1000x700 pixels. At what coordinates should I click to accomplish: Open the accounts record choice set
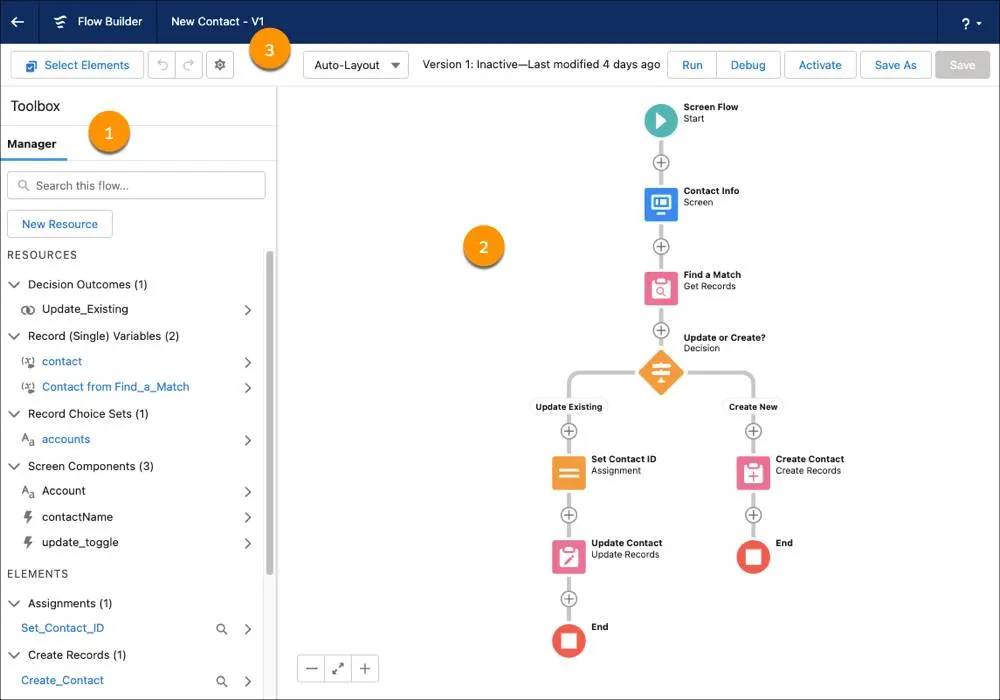point(66,439)
